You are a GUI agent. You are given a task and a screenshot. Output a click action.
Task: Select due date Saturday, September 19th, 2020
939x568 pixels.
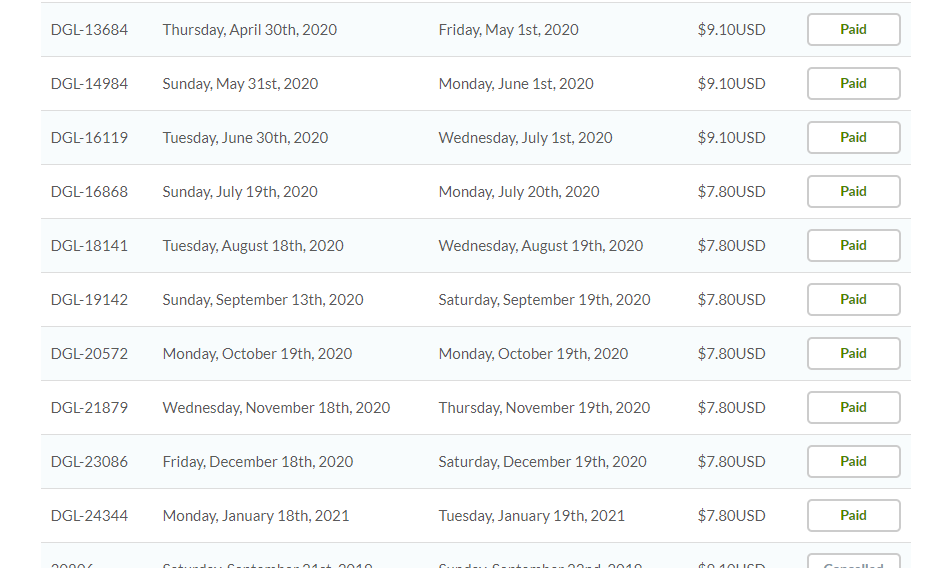tap(544, 300)
